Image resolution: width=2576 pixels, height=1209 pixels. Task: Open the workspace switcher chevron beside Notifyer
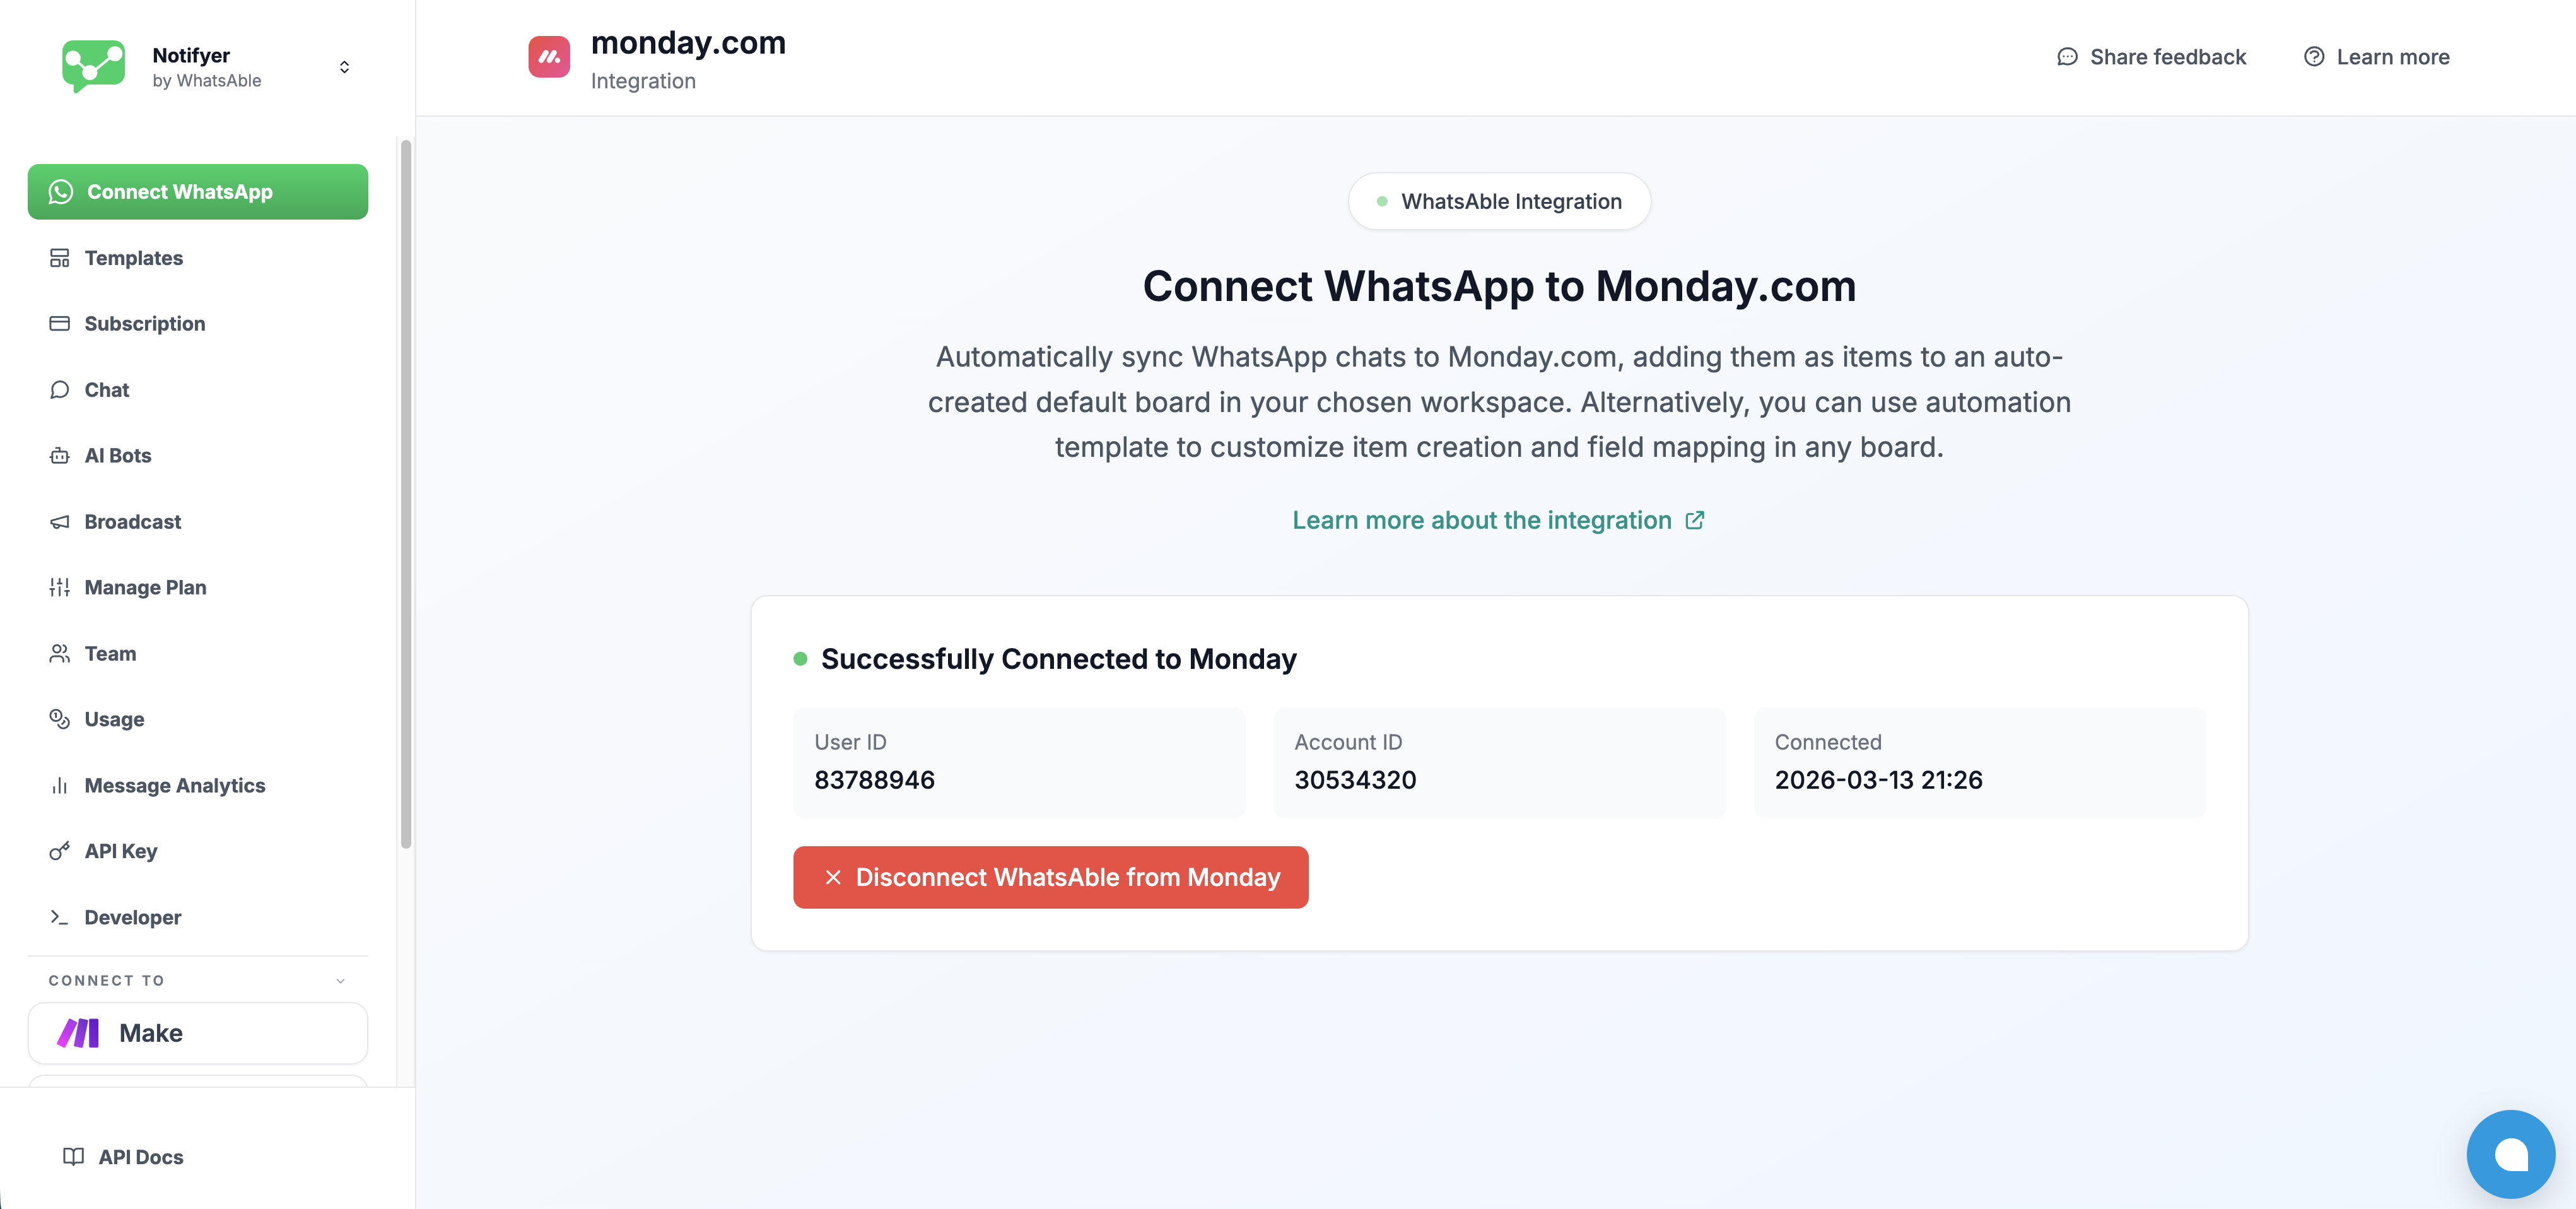point(344,66)
